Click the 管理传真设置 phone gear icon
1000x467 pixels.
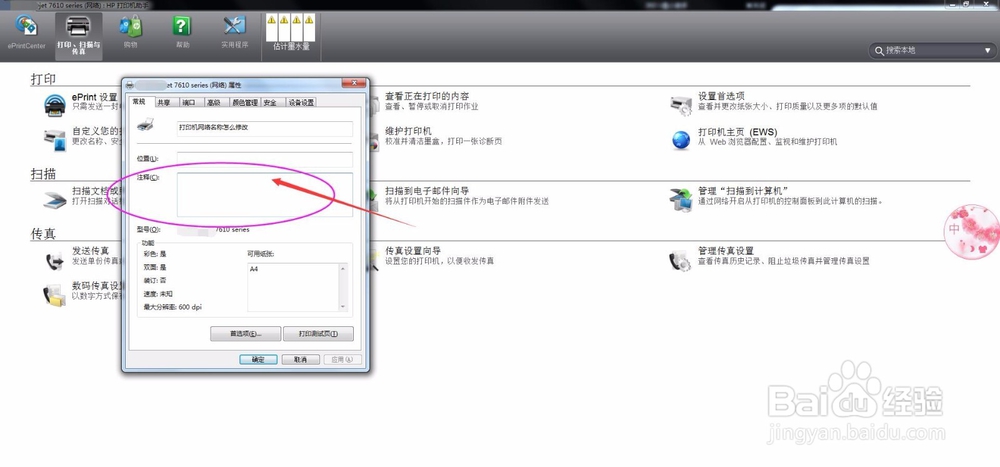coord(680,261)
